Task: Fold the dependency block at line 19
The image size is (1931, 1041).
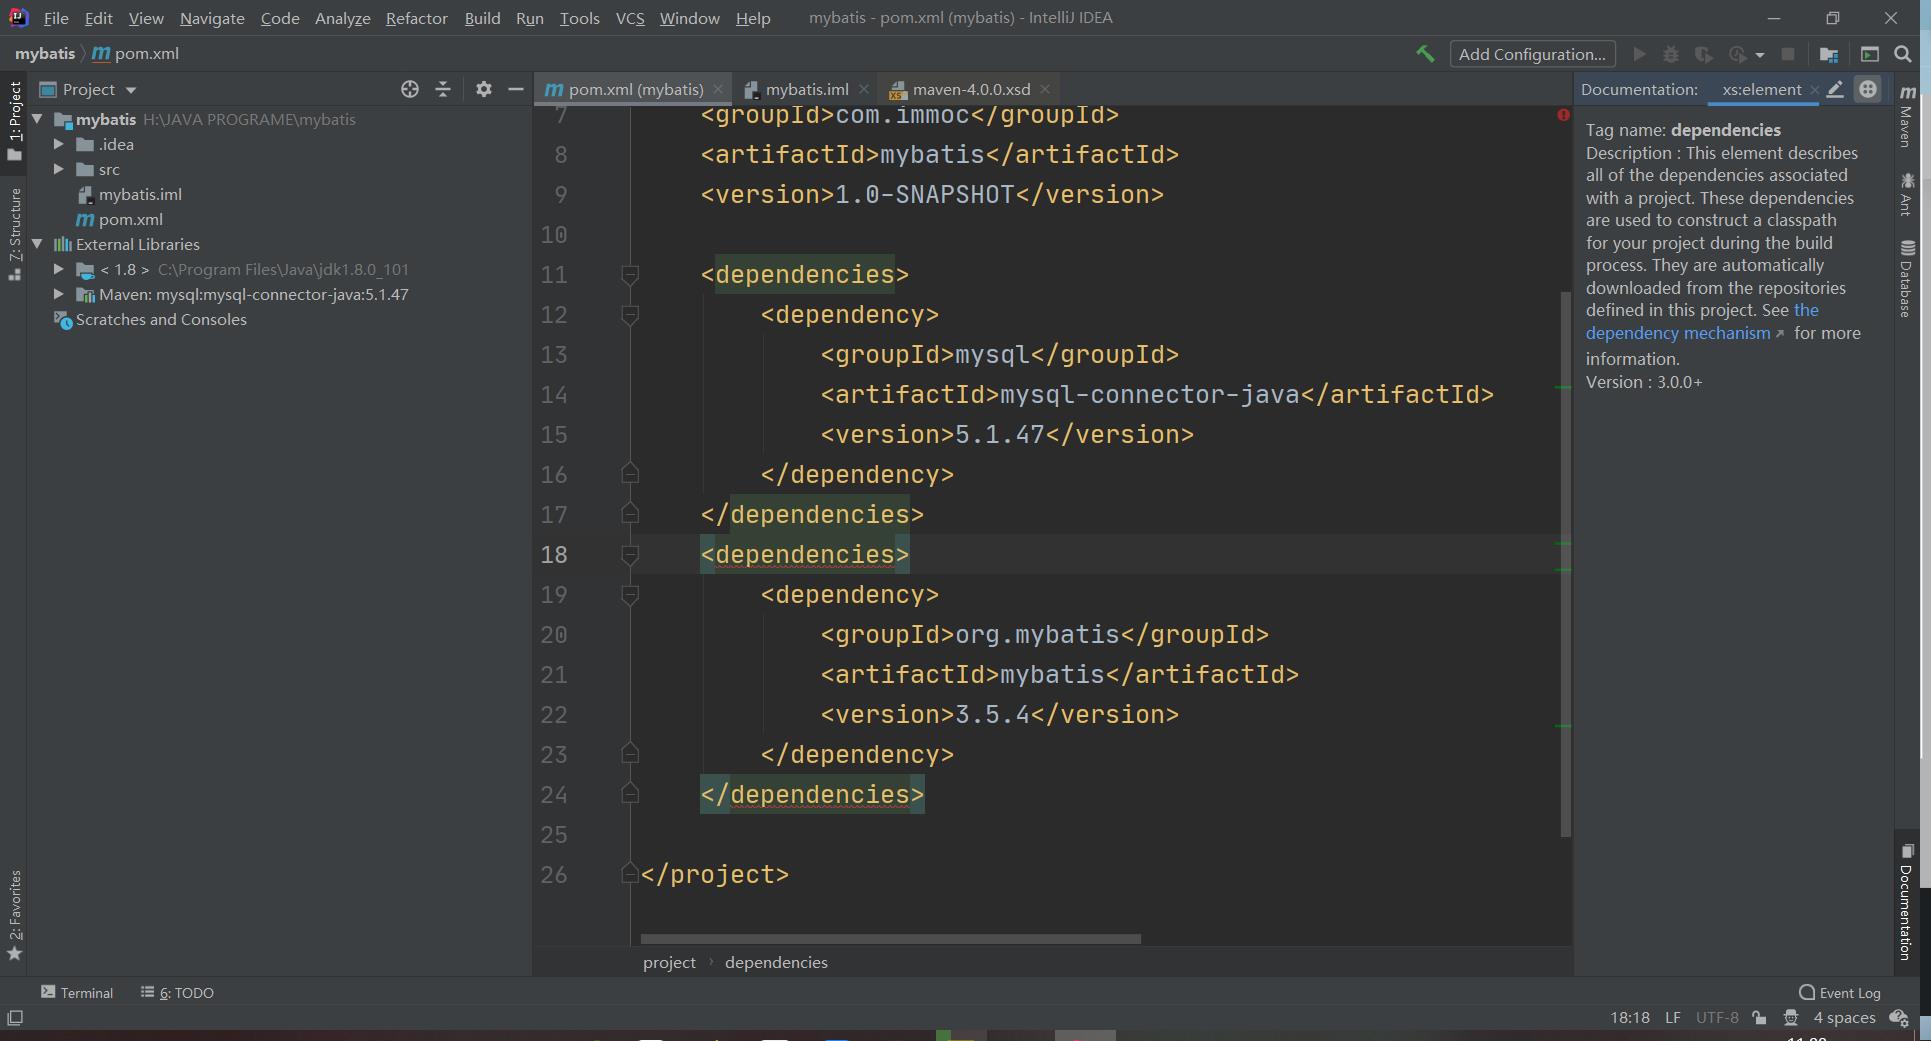Action: [630, 594]
